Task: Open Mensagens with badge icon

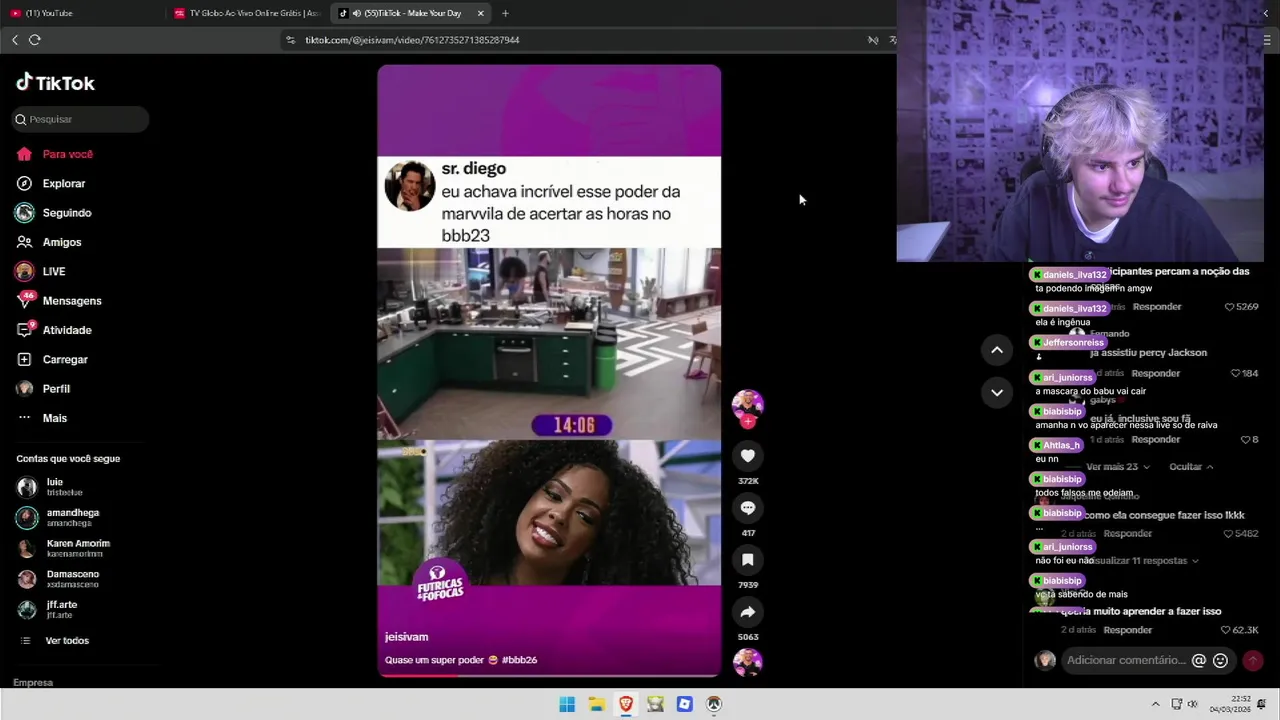Action: [x=24, y=300]
